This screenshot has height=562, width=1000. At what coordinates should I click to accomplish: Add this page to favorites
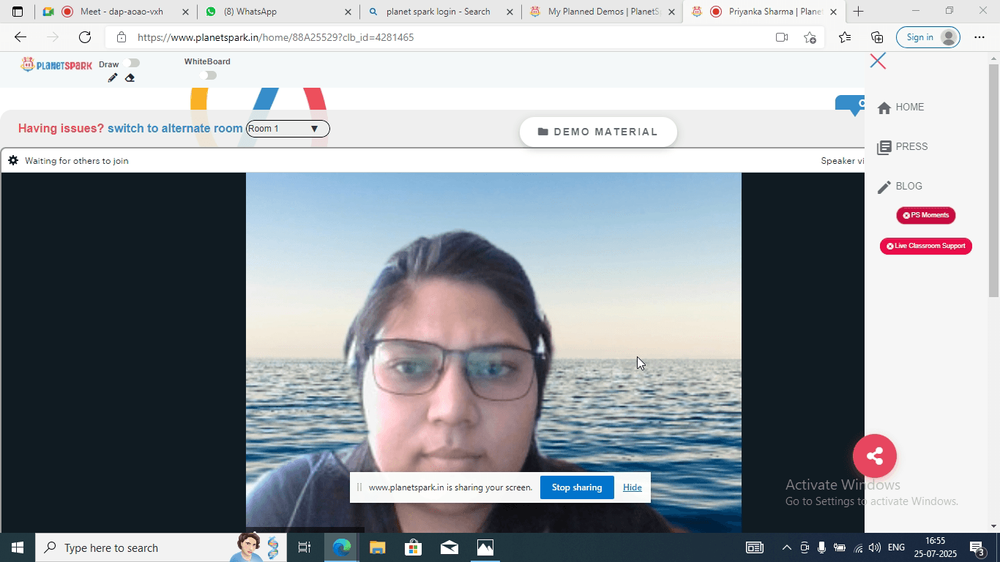coord(810,37)
